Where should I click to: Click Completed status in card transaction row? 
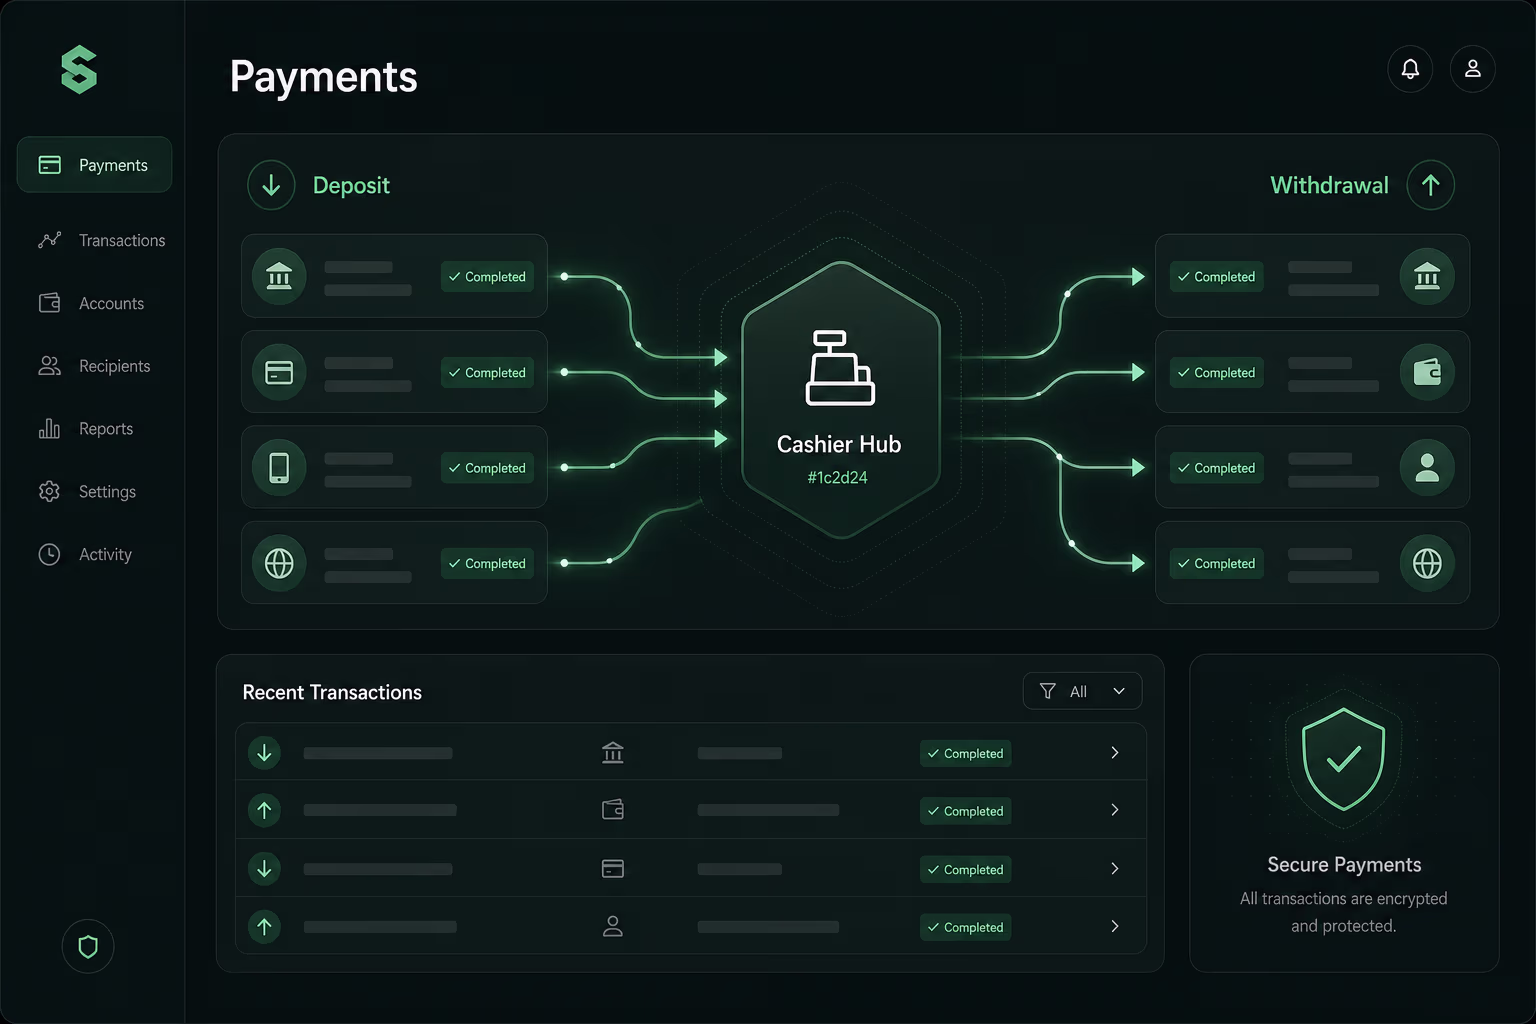point(965,870)
